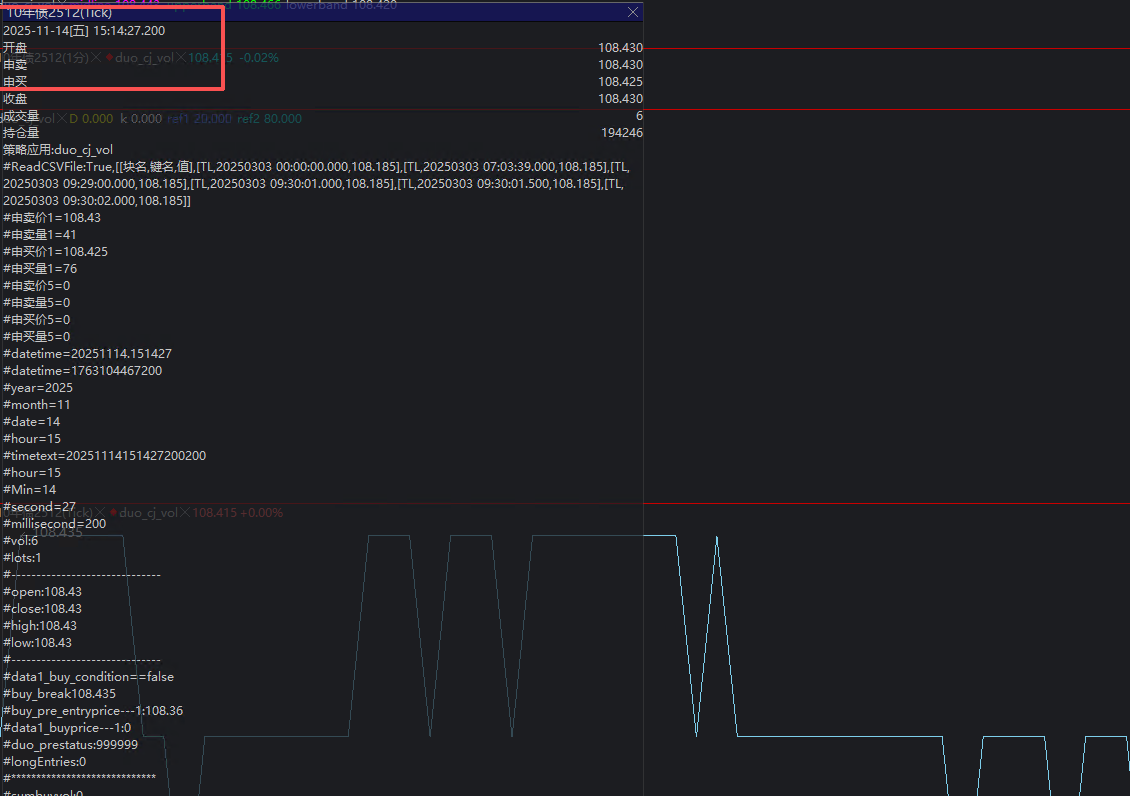Click the ref2 80.000 indicator parameter
1130x796 pixels.
click(x=269, y=119)
